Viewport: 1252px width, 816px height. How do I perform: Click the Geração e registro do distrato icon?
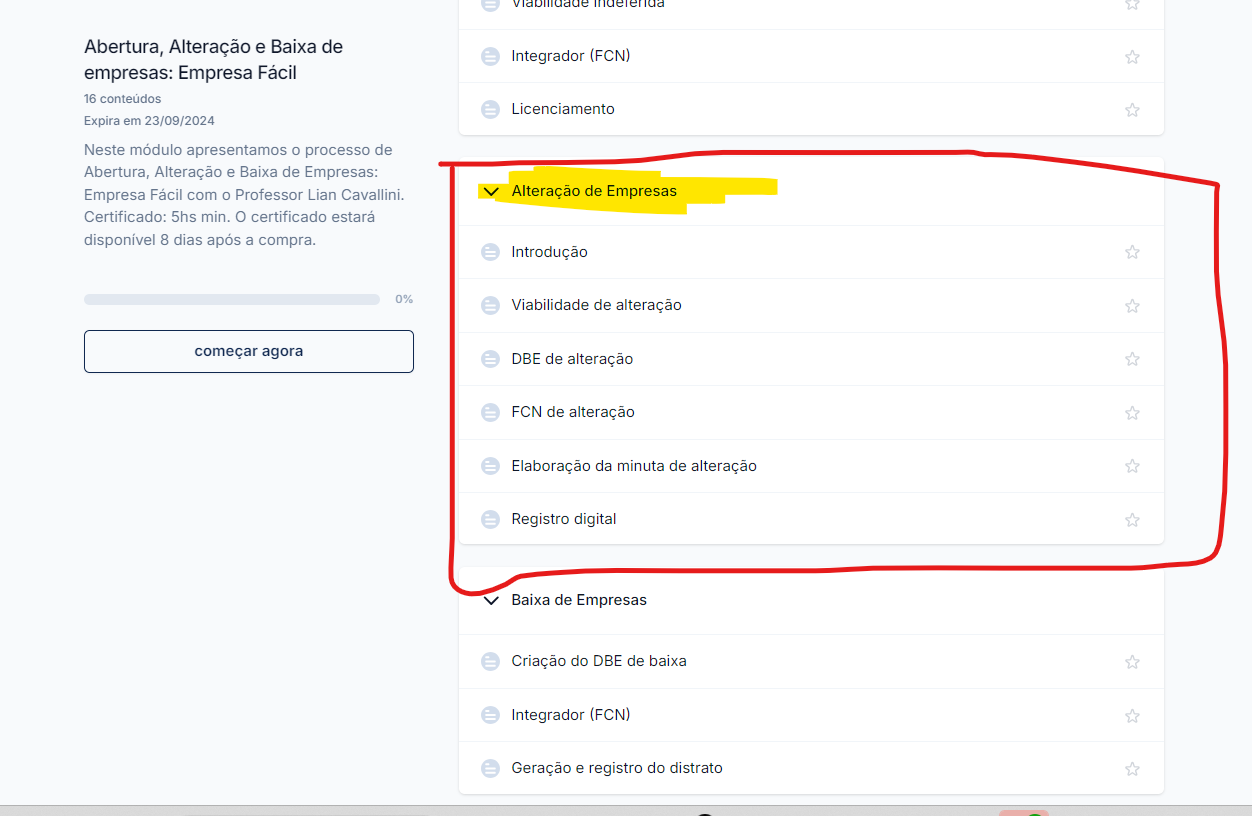[x=490, y=768]
